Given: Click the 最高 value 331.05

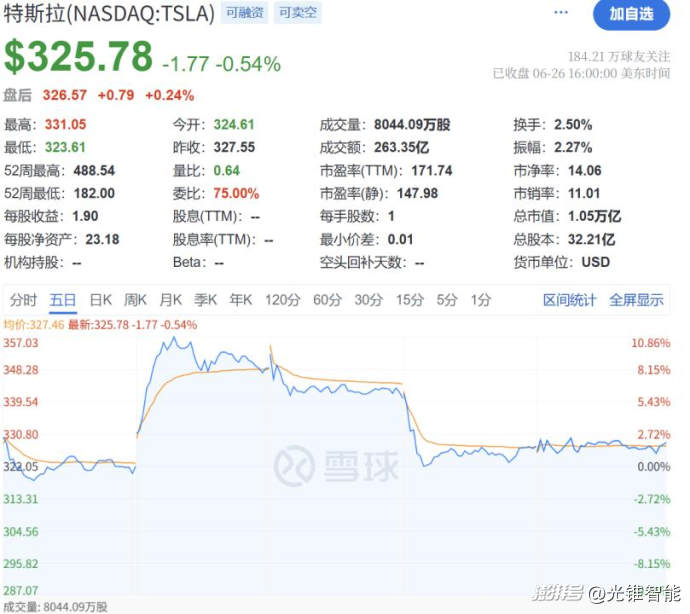Looking at the screenshot, I should point(66,125).
